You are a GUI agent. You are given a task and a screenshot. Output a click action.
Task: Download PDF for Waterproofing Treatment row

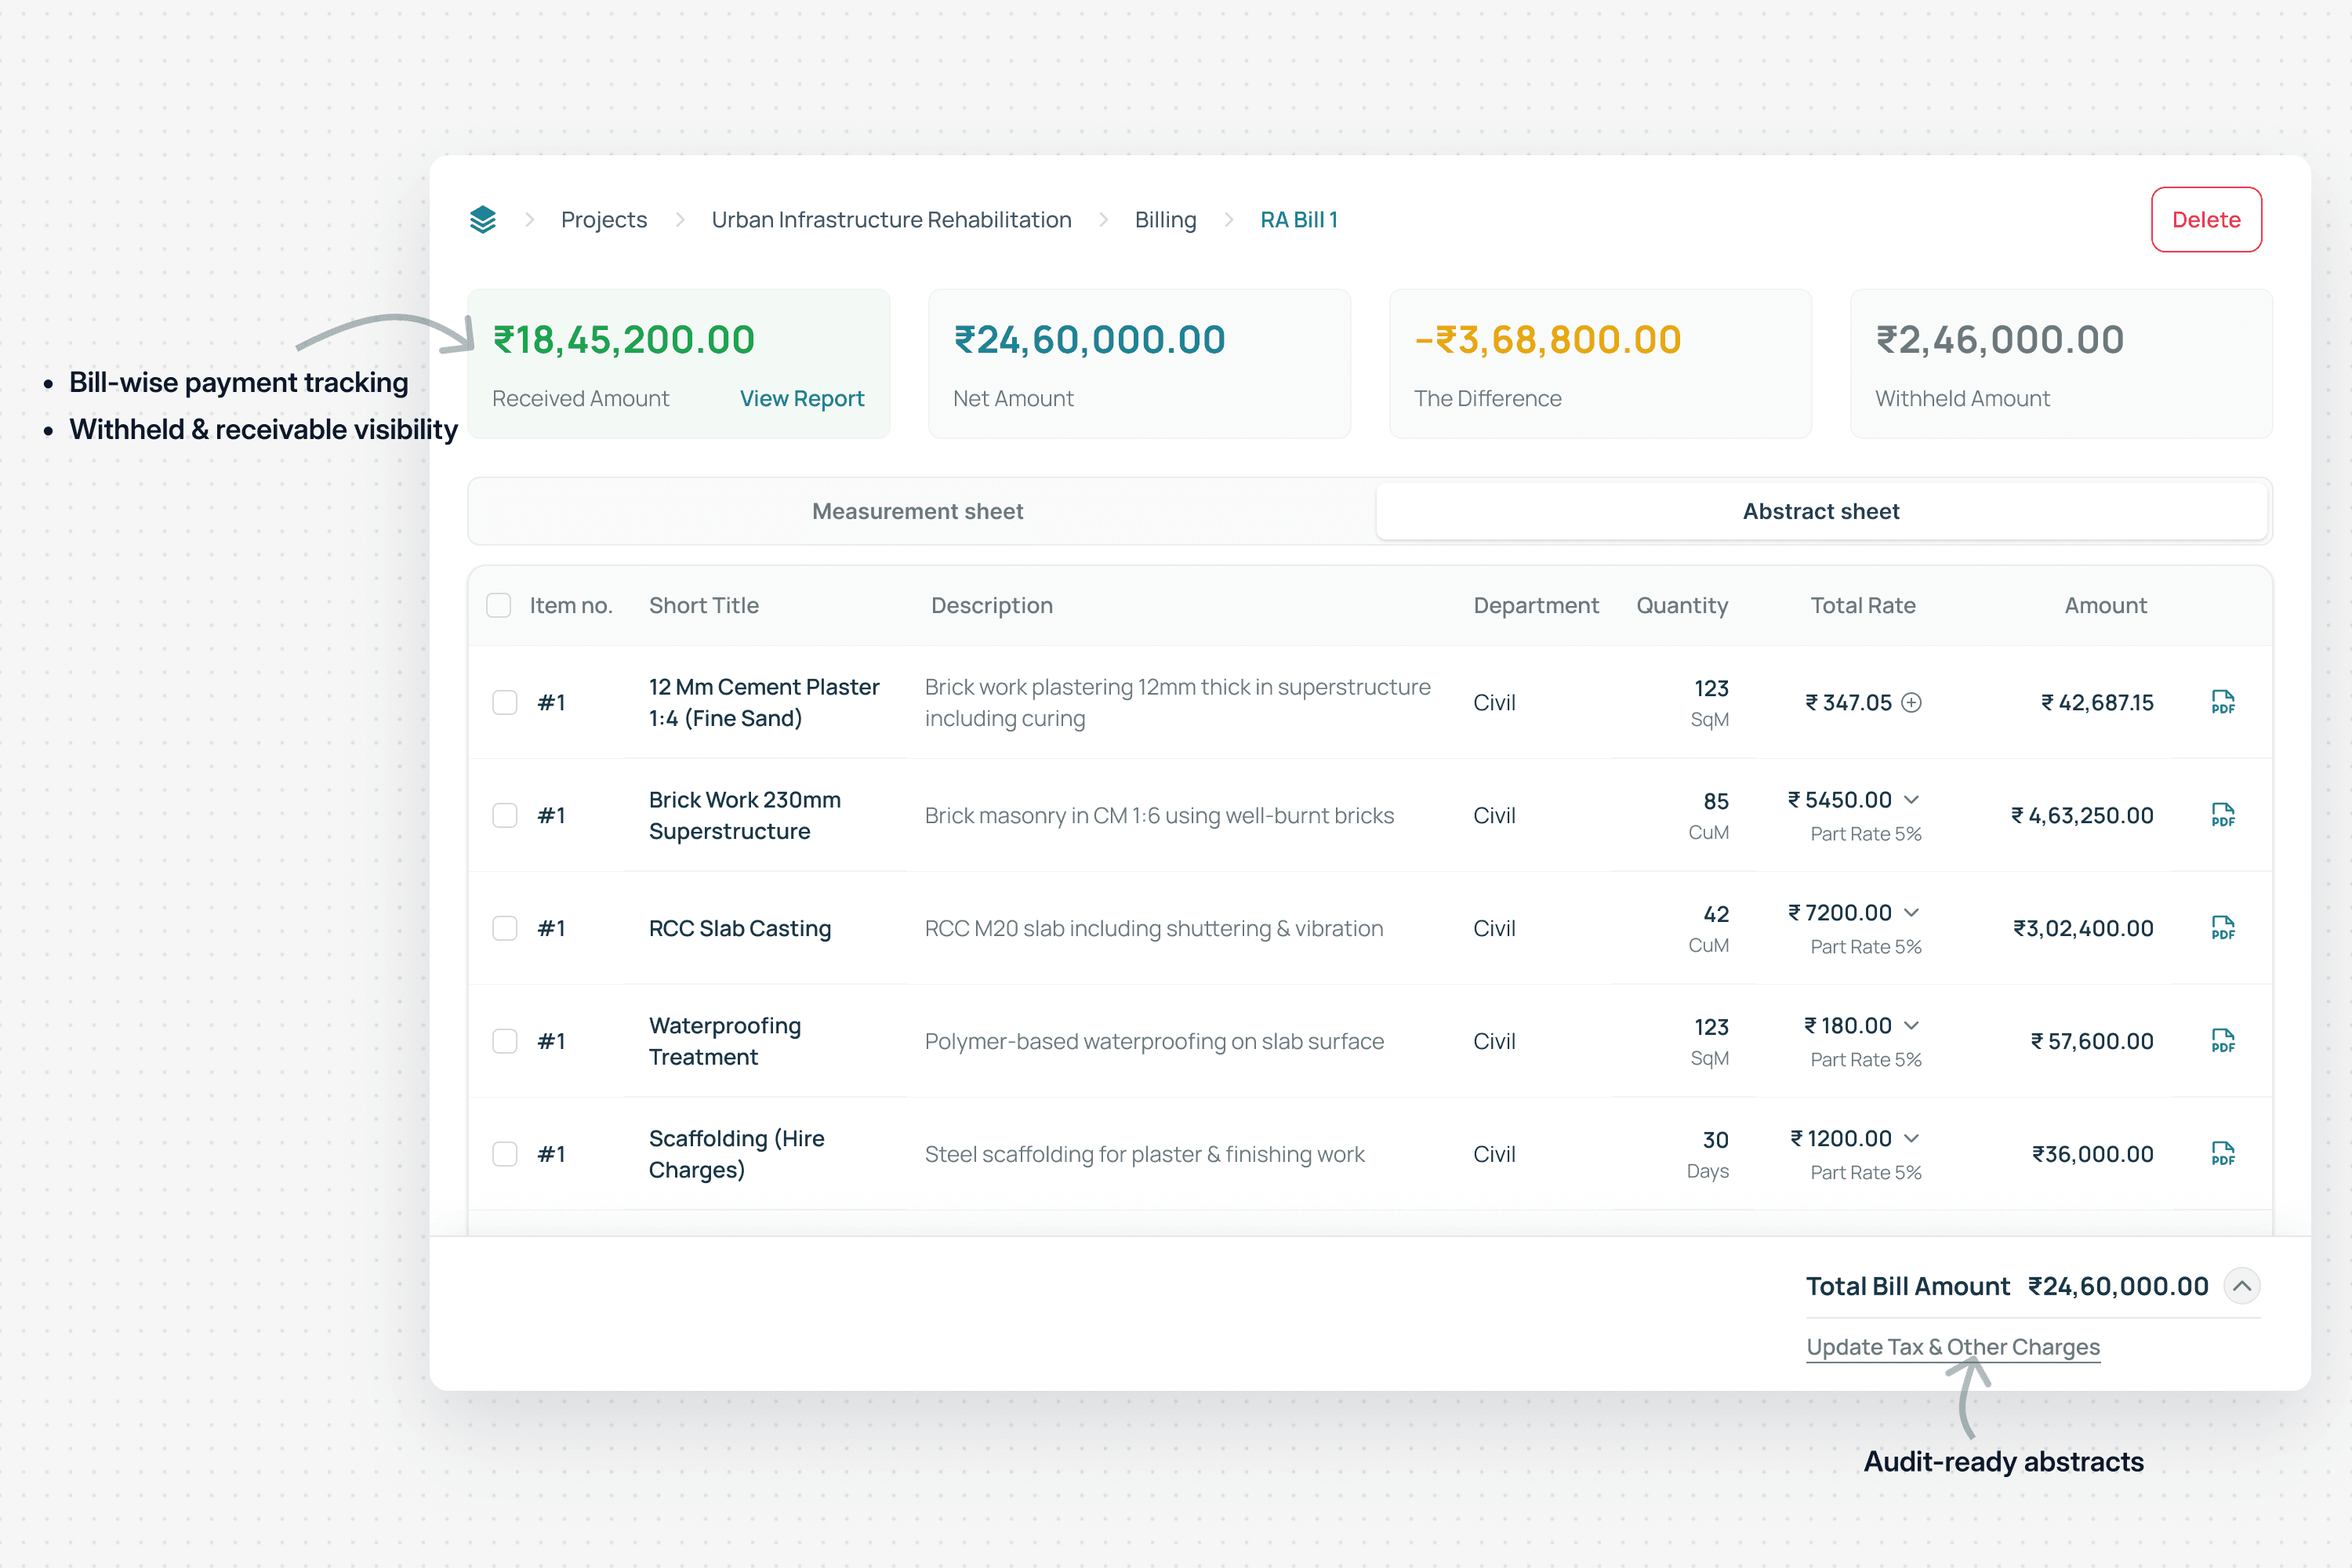click(x=2222, y=1041)
